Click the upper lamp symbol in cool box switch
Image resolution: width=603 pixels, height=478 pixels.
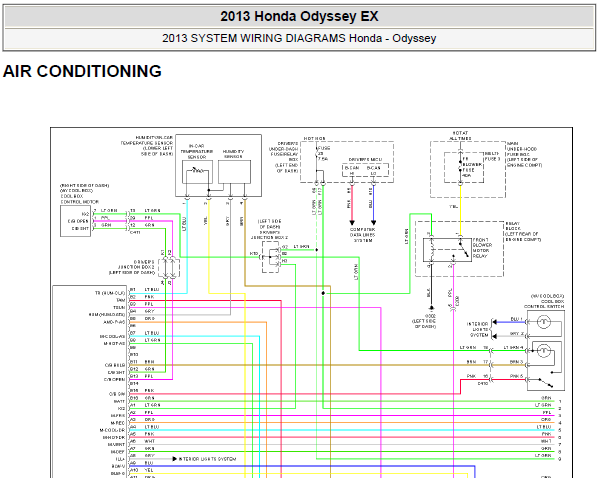click(543, 322)
